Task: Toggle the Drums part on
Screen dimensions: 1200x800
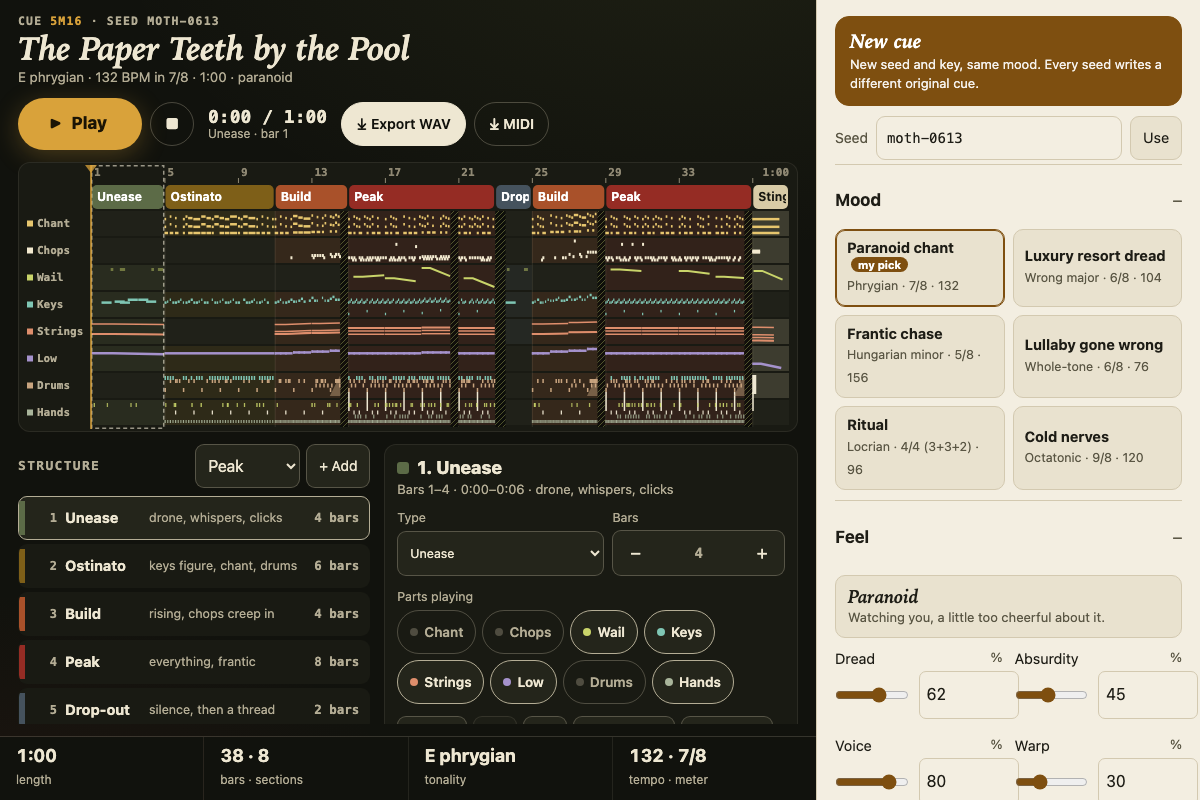Action: (604, 682)
